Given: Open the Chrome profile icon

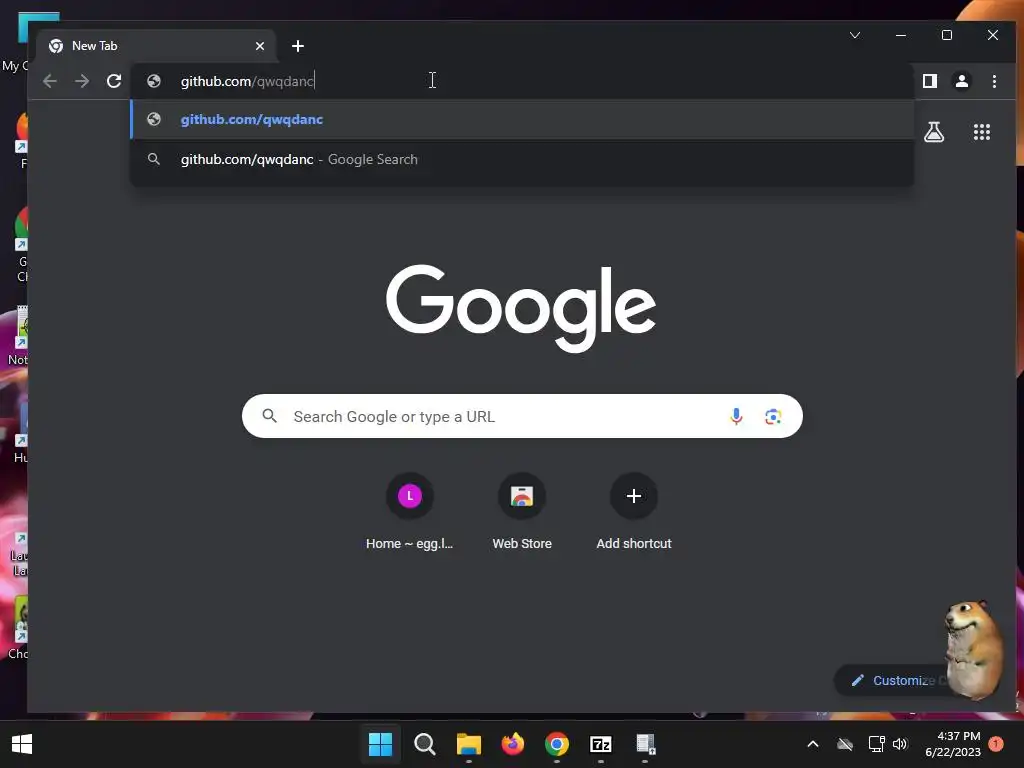Looking at the screenshot, I should (961, 81).
